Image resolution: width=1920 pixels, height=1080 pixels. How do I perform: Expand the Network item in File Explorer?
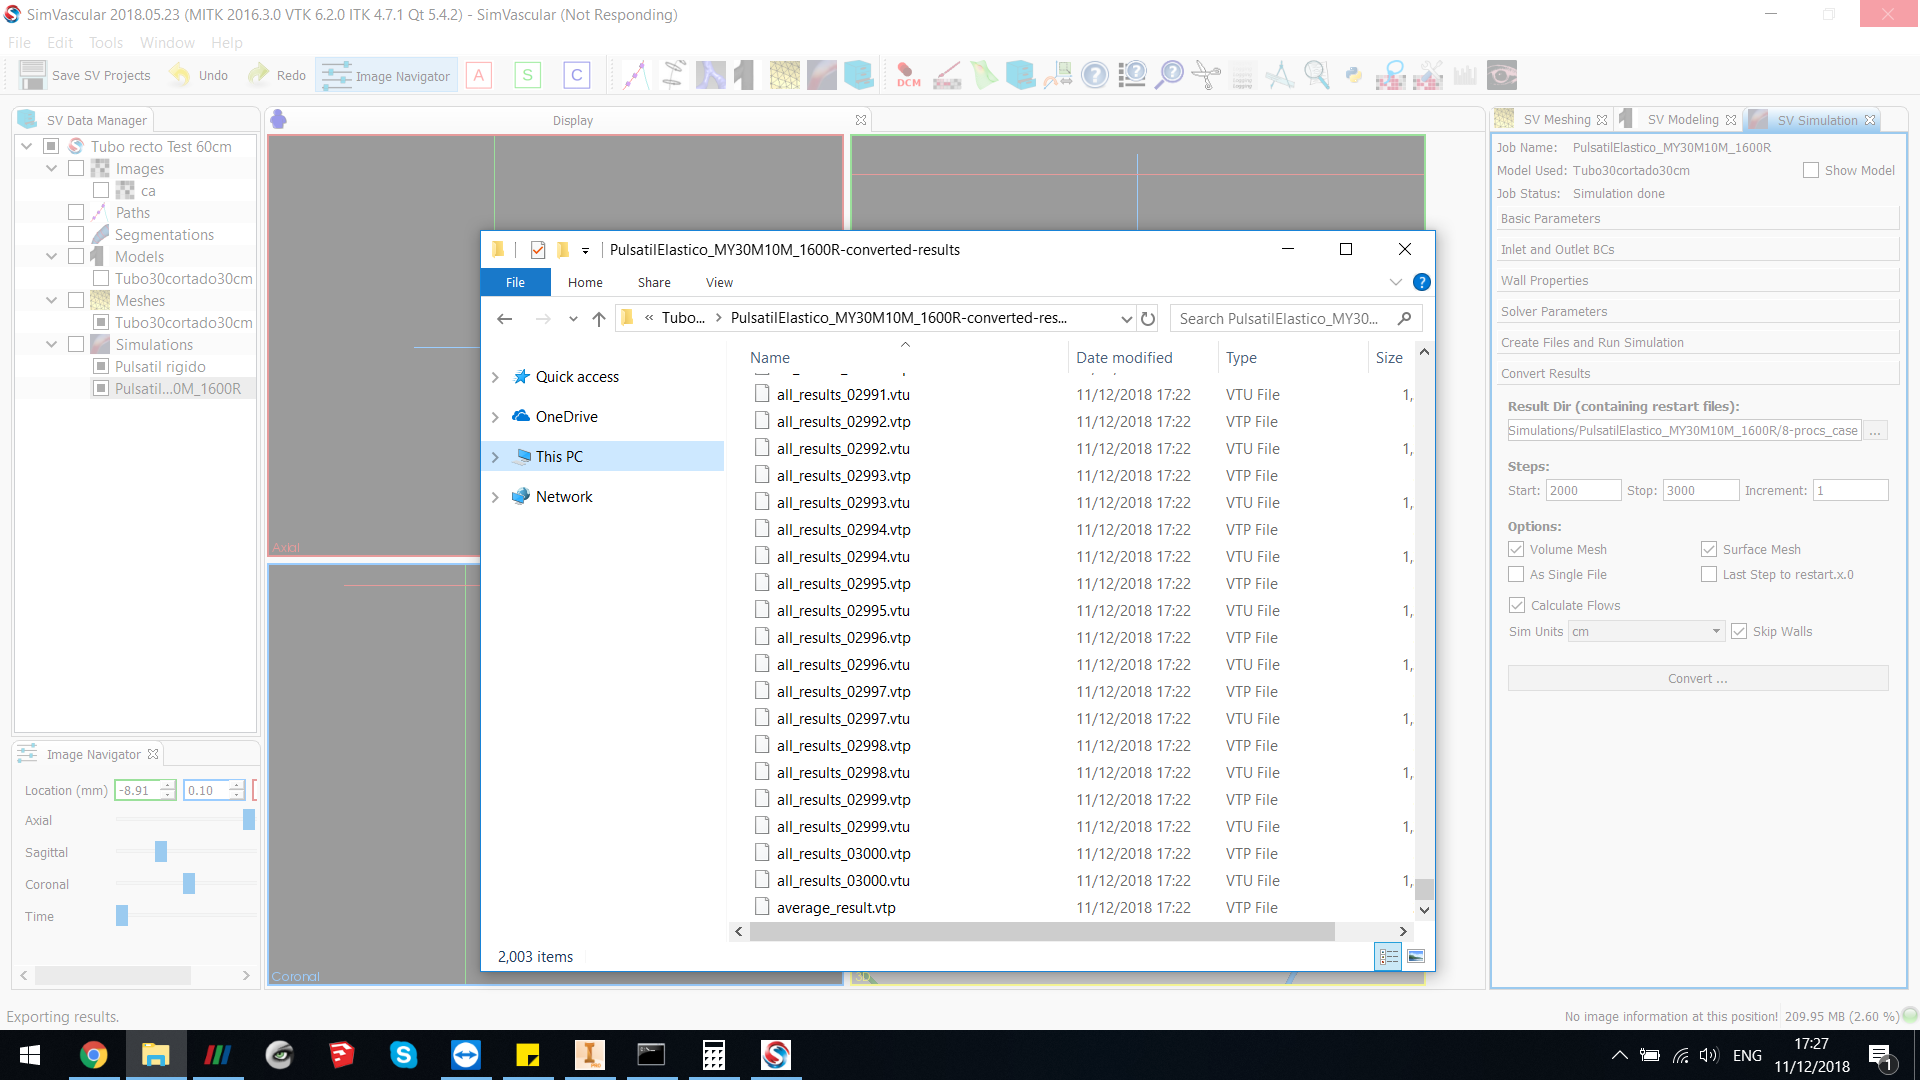(x=495, y=496)
